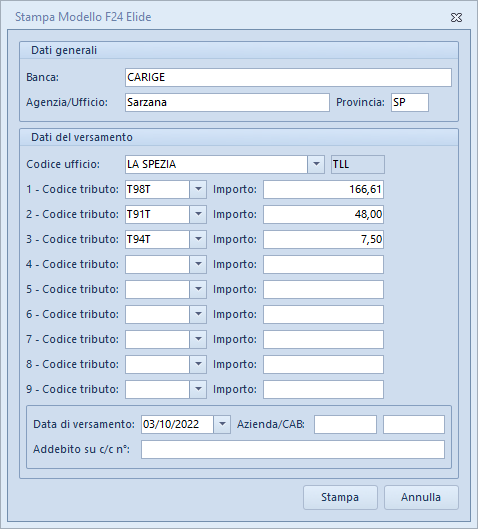
Task: Expand the 1 - Codice tributo dropdown
Action: point(198,189)
